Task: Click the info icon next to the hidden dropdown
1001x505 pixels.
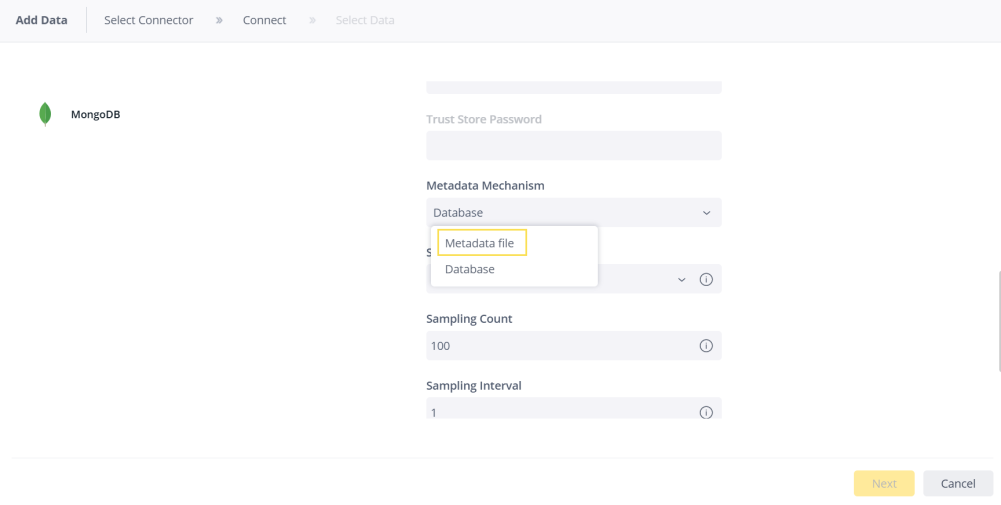Action: pos(706,279)
